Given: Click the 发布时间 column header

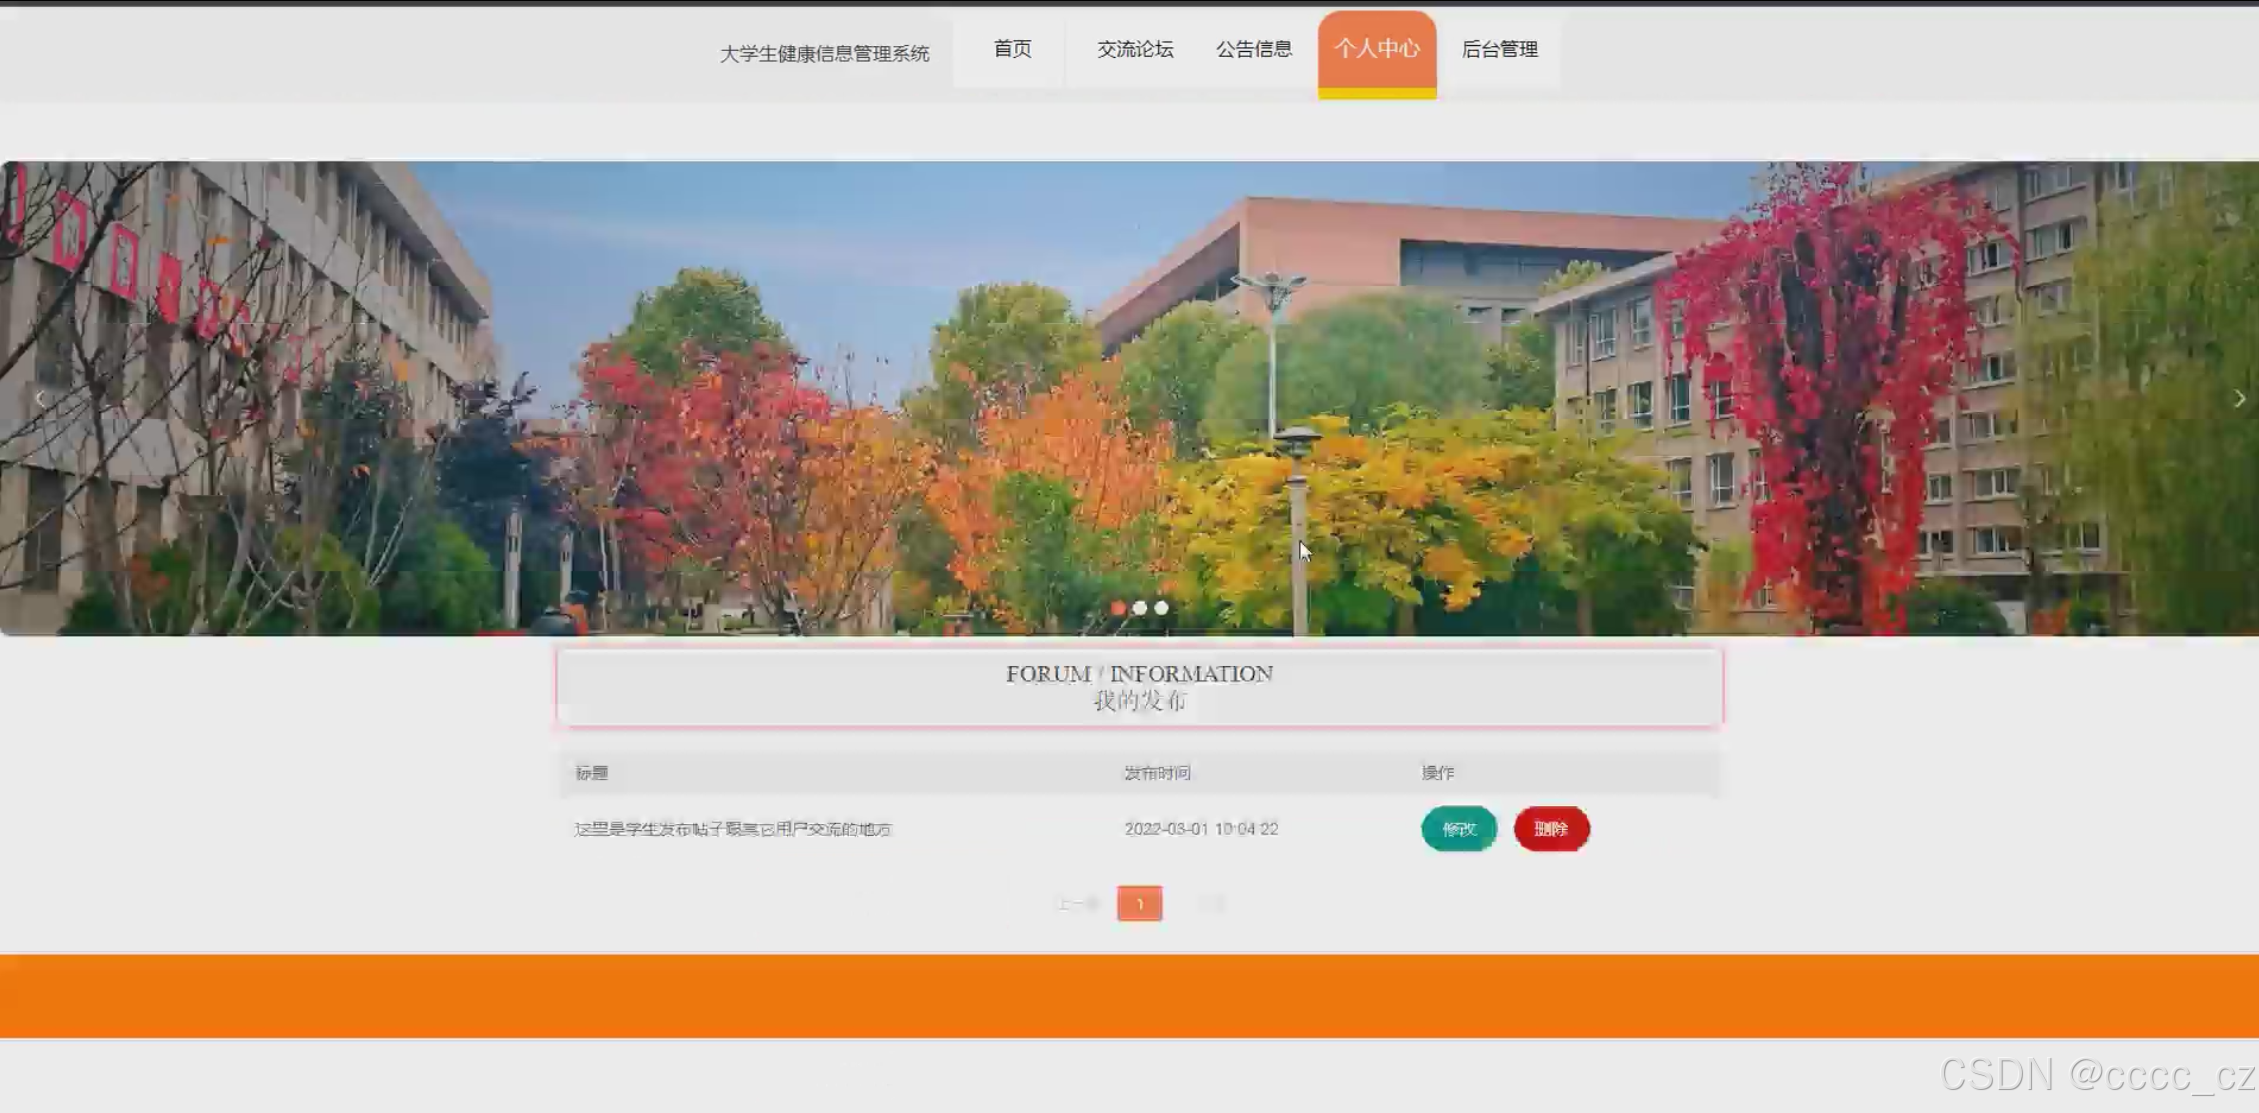Looking at the screenshot, I should tap(1157, 773).
